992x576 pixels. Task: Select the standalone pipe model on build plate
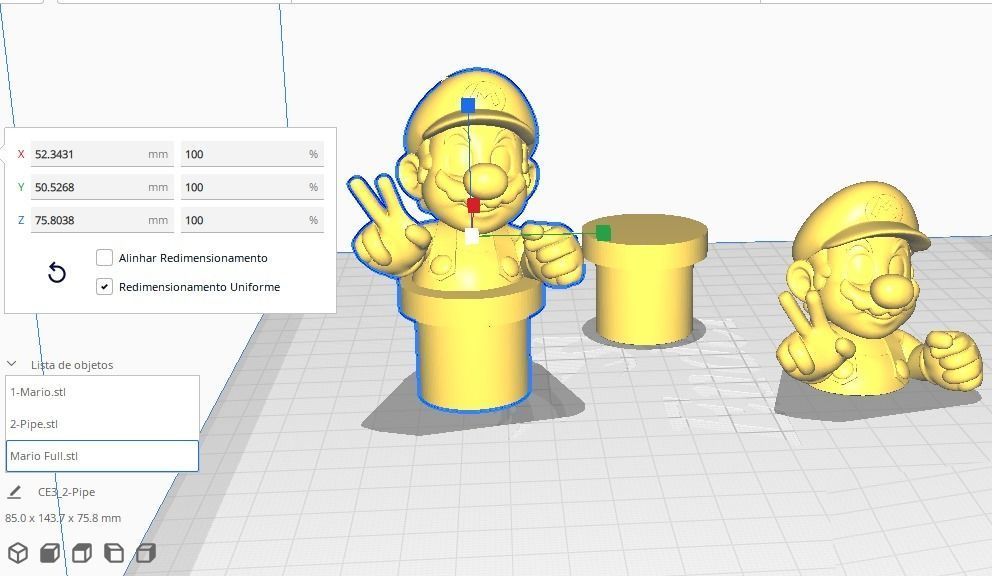(644, 280)
